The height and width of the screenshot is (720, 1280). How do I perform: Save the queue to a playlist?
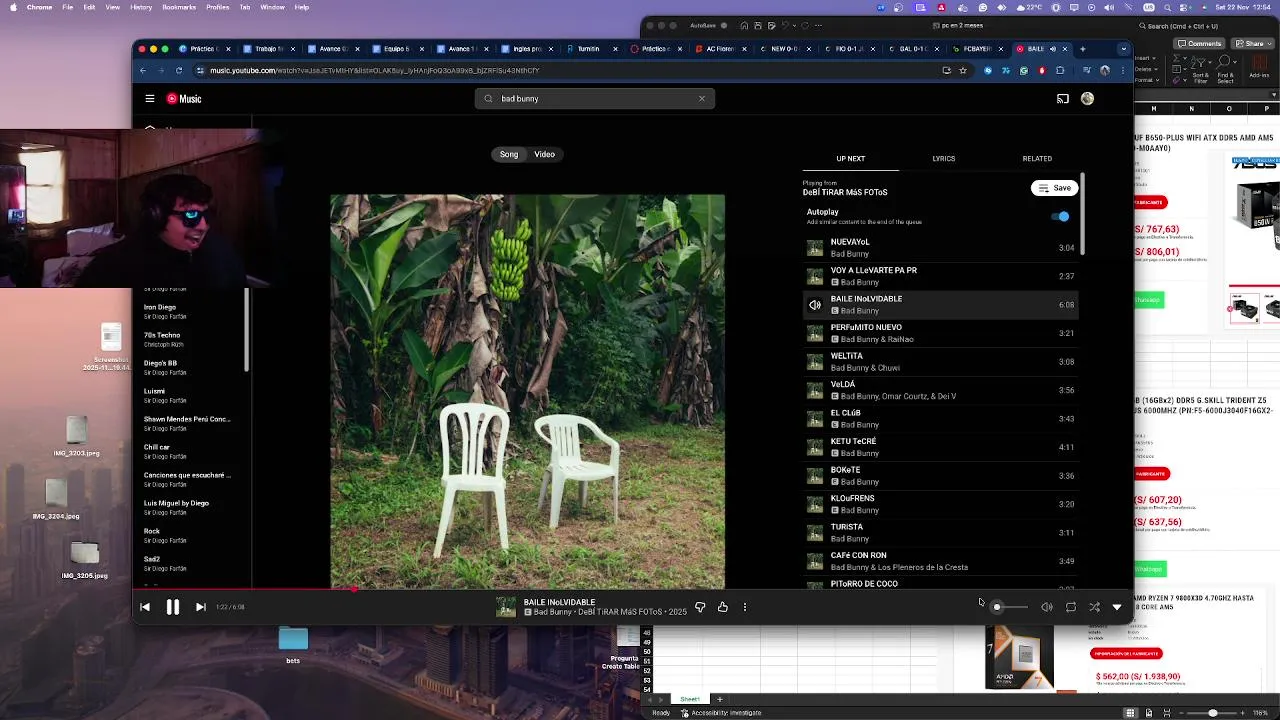(1054, 188)
